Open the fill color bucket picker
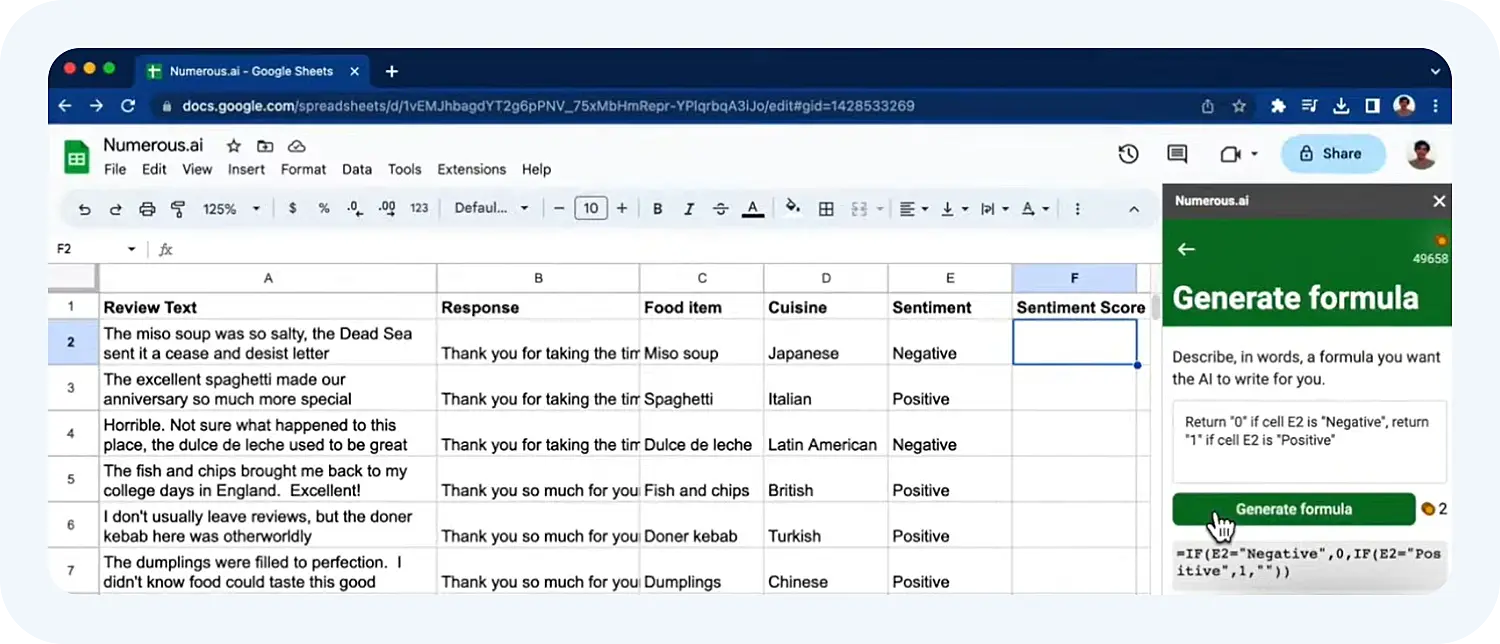 (x=793, y=208)
